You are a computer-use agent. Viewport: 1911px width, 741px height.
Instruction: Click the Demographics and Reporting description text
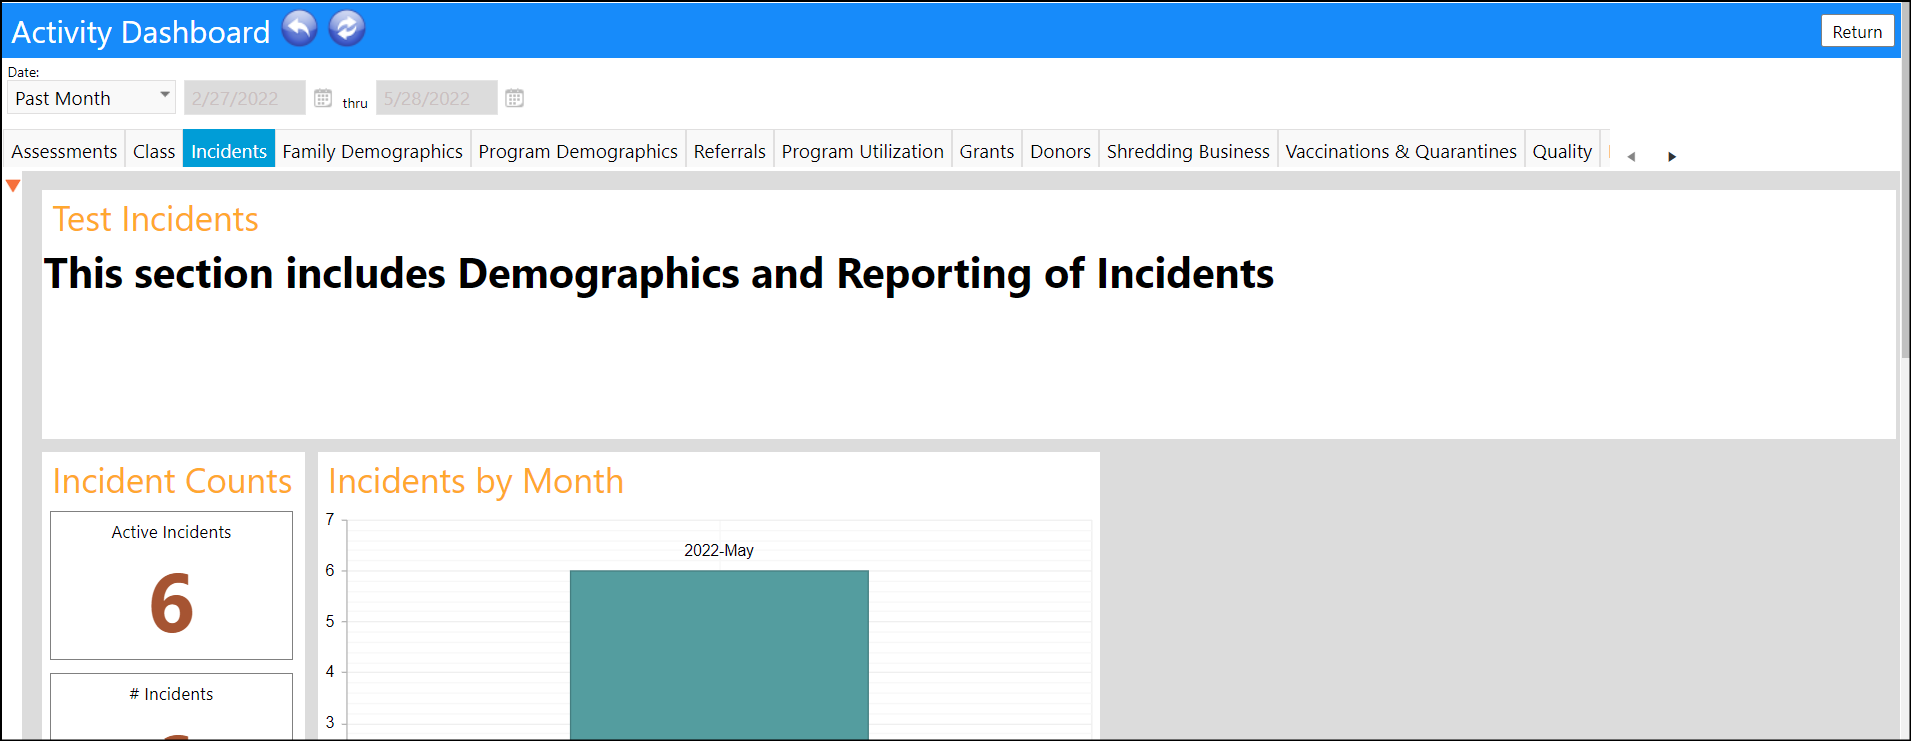click(659, 273)
